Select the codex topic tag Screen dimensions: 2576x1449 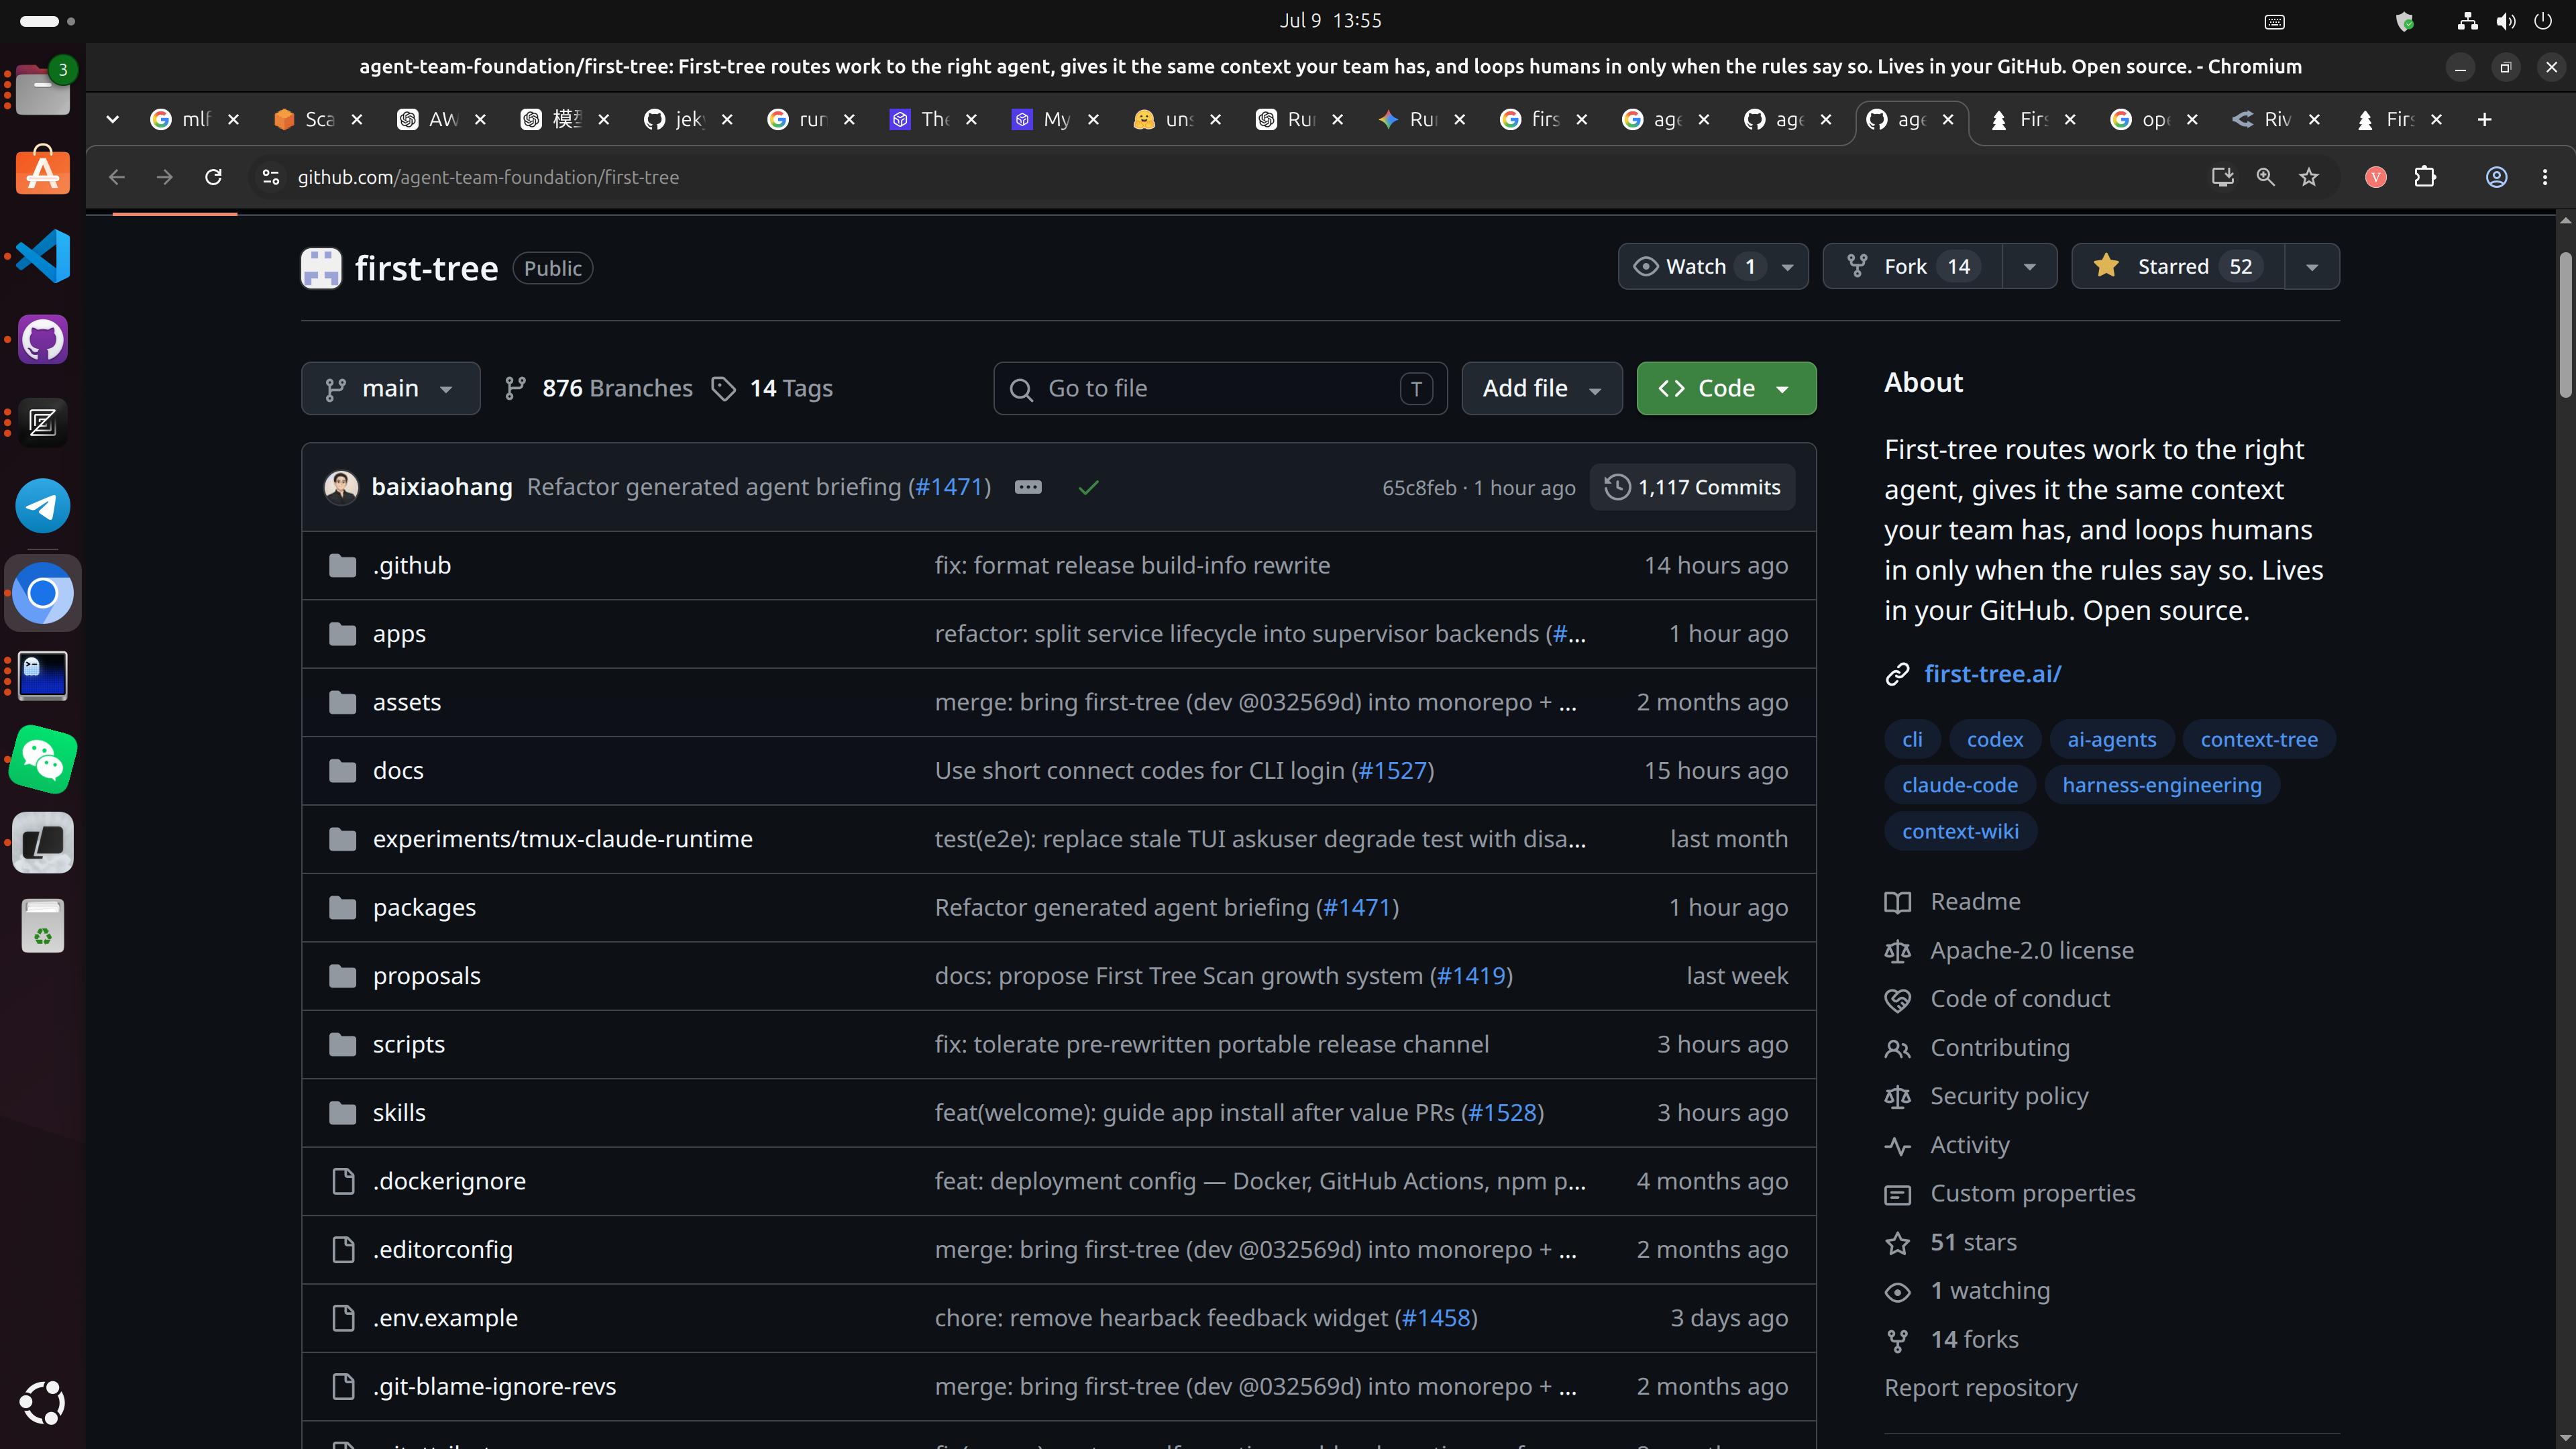click(1994, 740)
